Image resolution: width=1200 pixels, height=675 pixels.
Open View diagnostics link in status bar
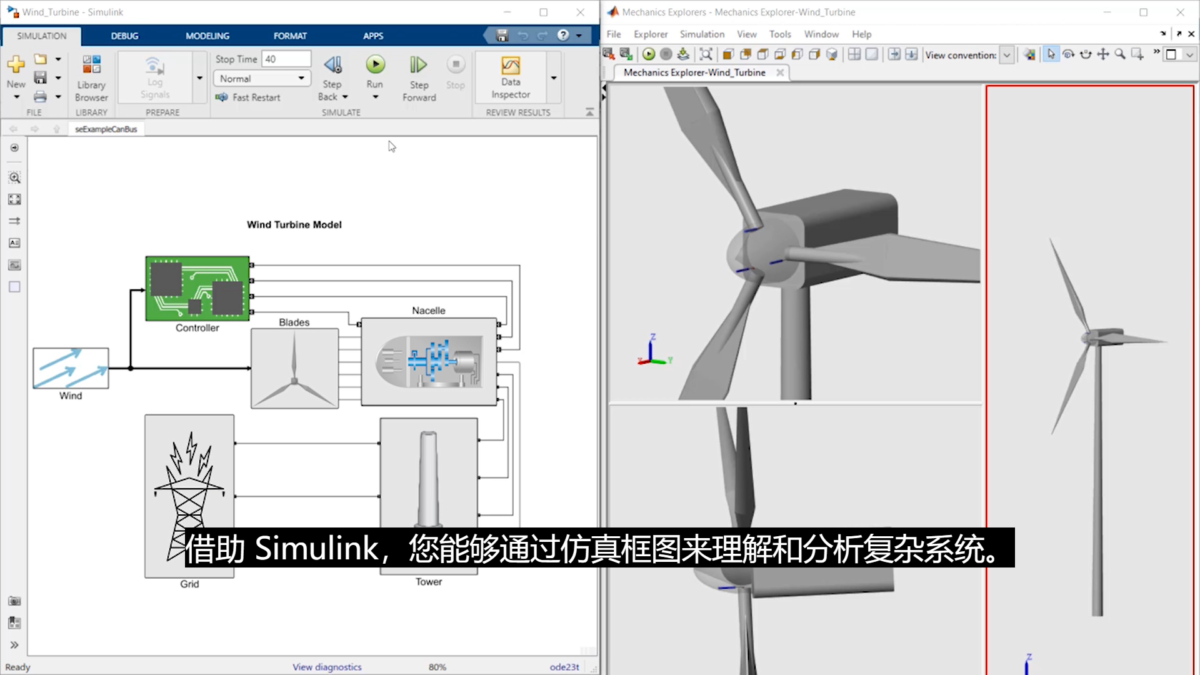click(327, 667)
